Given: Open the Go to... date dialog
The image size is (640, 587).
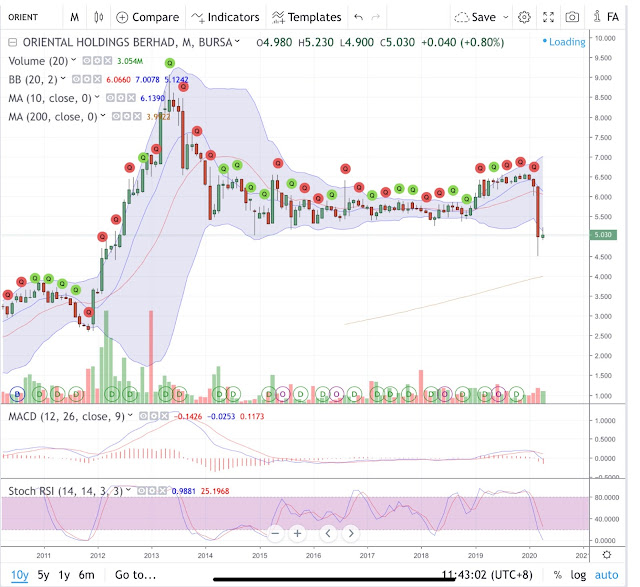Looking at the screenshot, I should [136, 575].
